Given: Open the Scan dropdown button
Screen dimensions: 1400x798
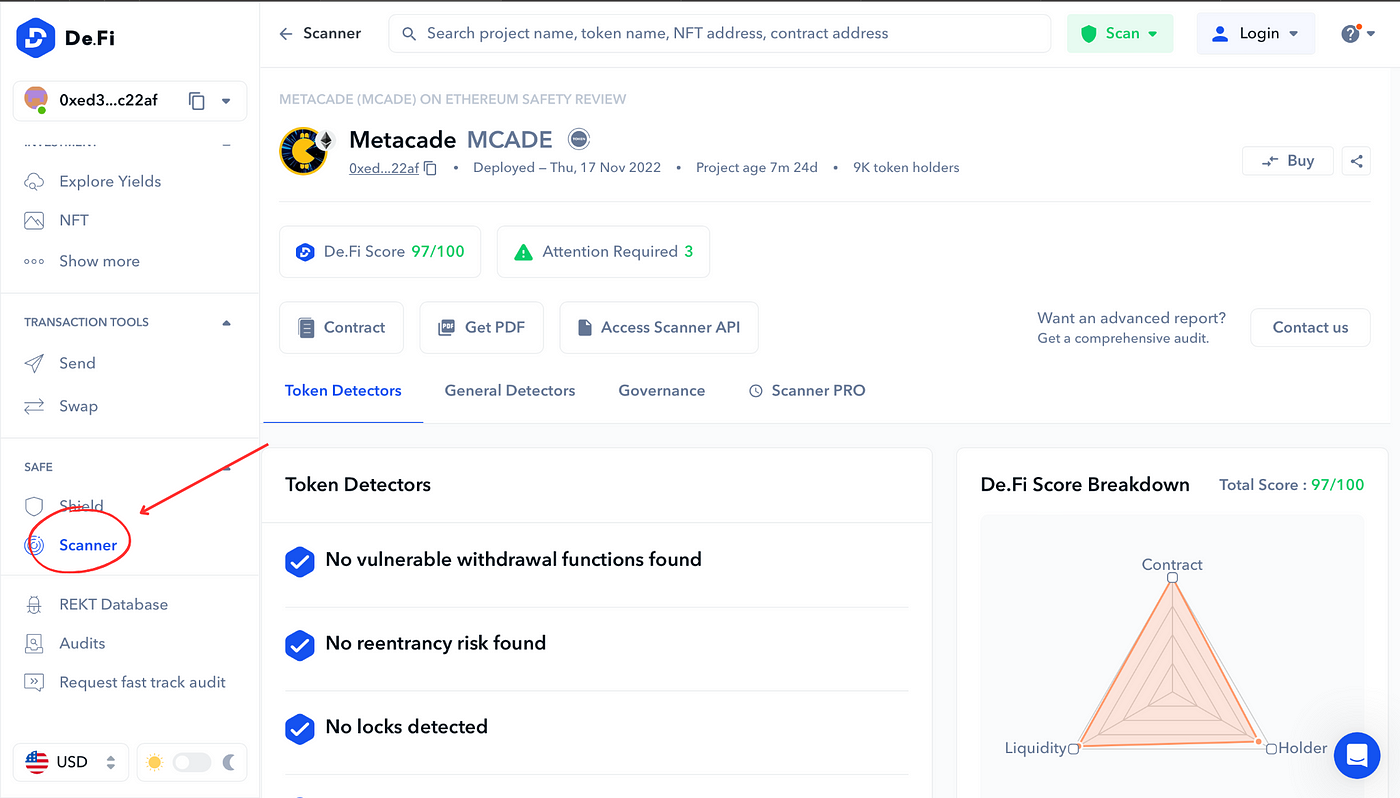Looking at the screenshot, I should (x=1120, y=33).
